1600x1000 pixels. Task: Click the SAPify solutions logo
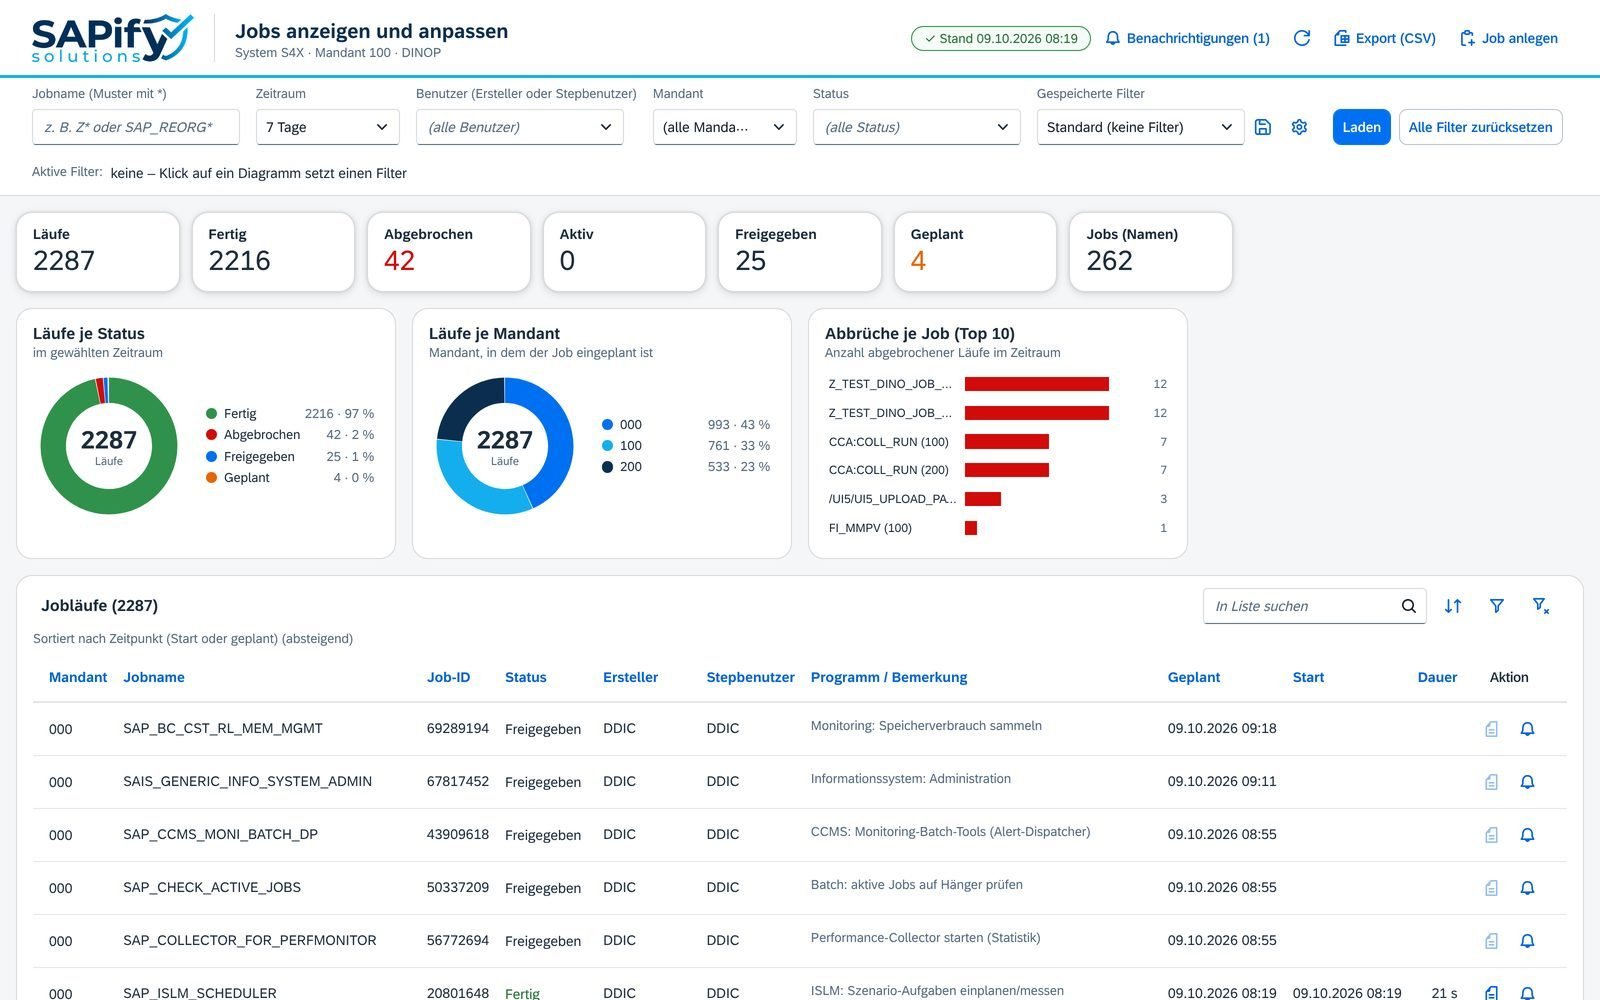[112, 38]
